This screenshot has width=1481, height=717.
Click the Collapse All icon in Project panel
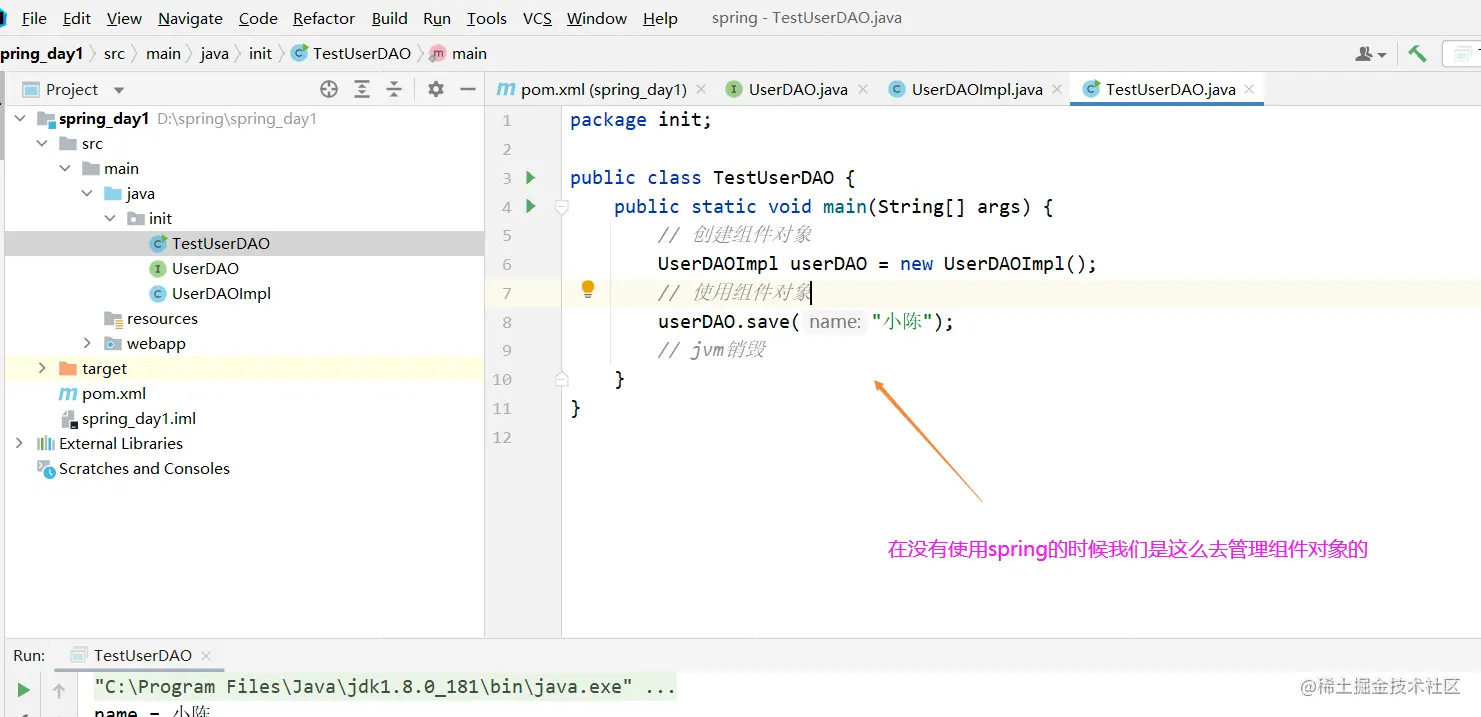click(394, 89)
